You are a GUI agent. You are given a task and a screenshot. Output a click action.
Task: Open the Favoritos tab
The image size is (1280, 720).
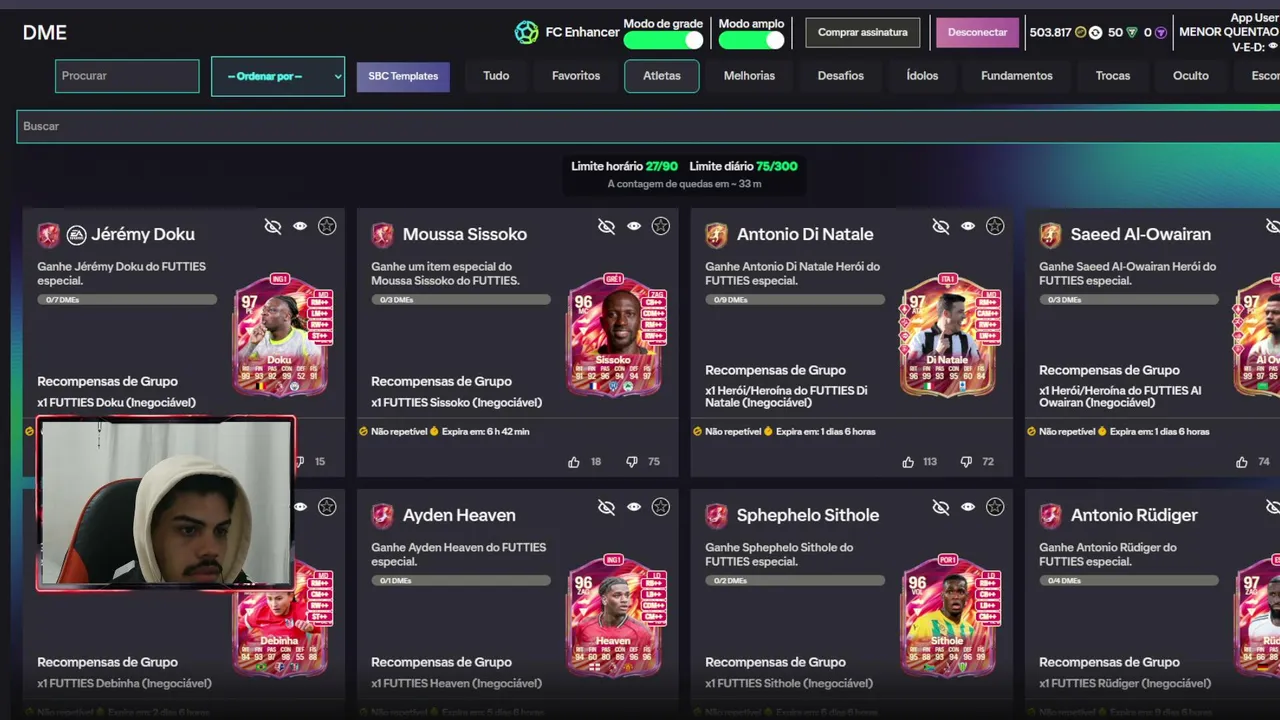click(x=576, y=76)
